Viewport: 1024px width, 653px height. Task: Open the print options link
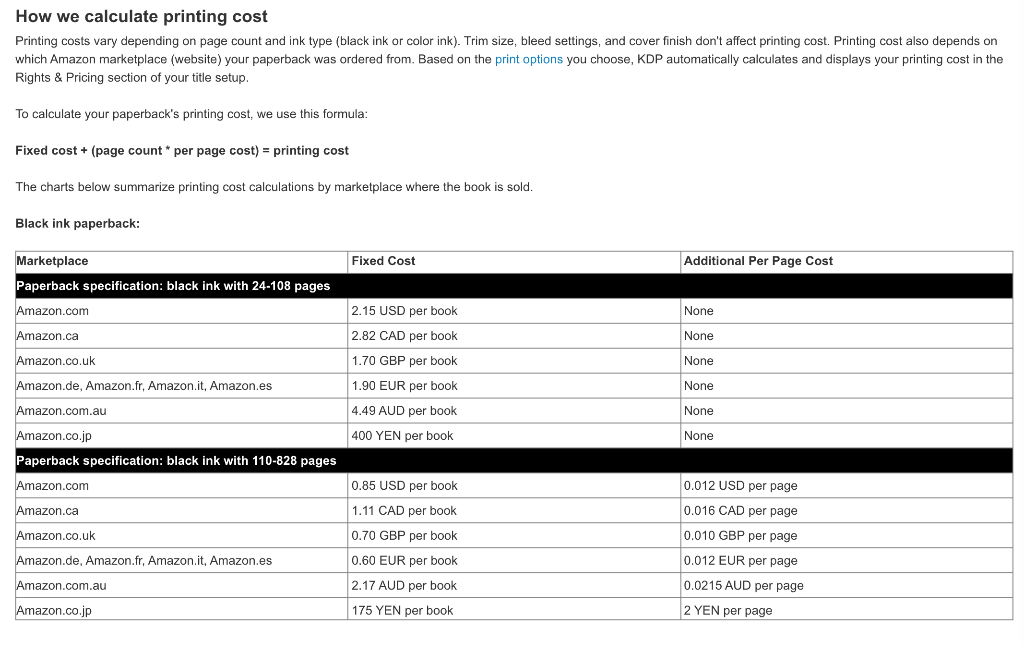coord(528,59)
